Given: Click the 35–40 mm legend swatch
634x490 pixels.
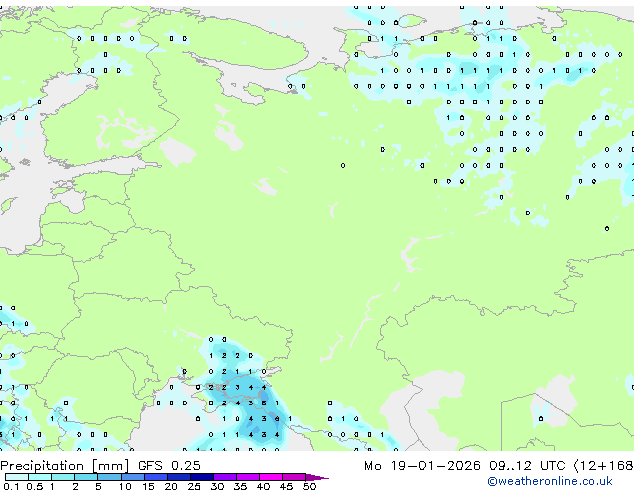Looking at the screenshot, I should 248,477.
